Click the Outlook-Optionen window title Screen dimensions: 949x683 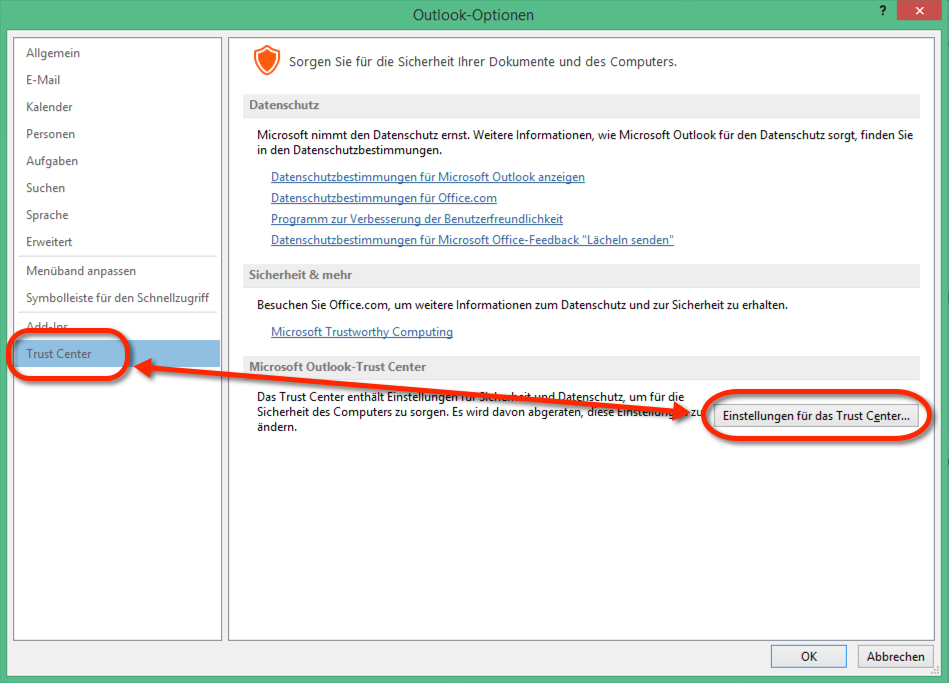point(473,15)
